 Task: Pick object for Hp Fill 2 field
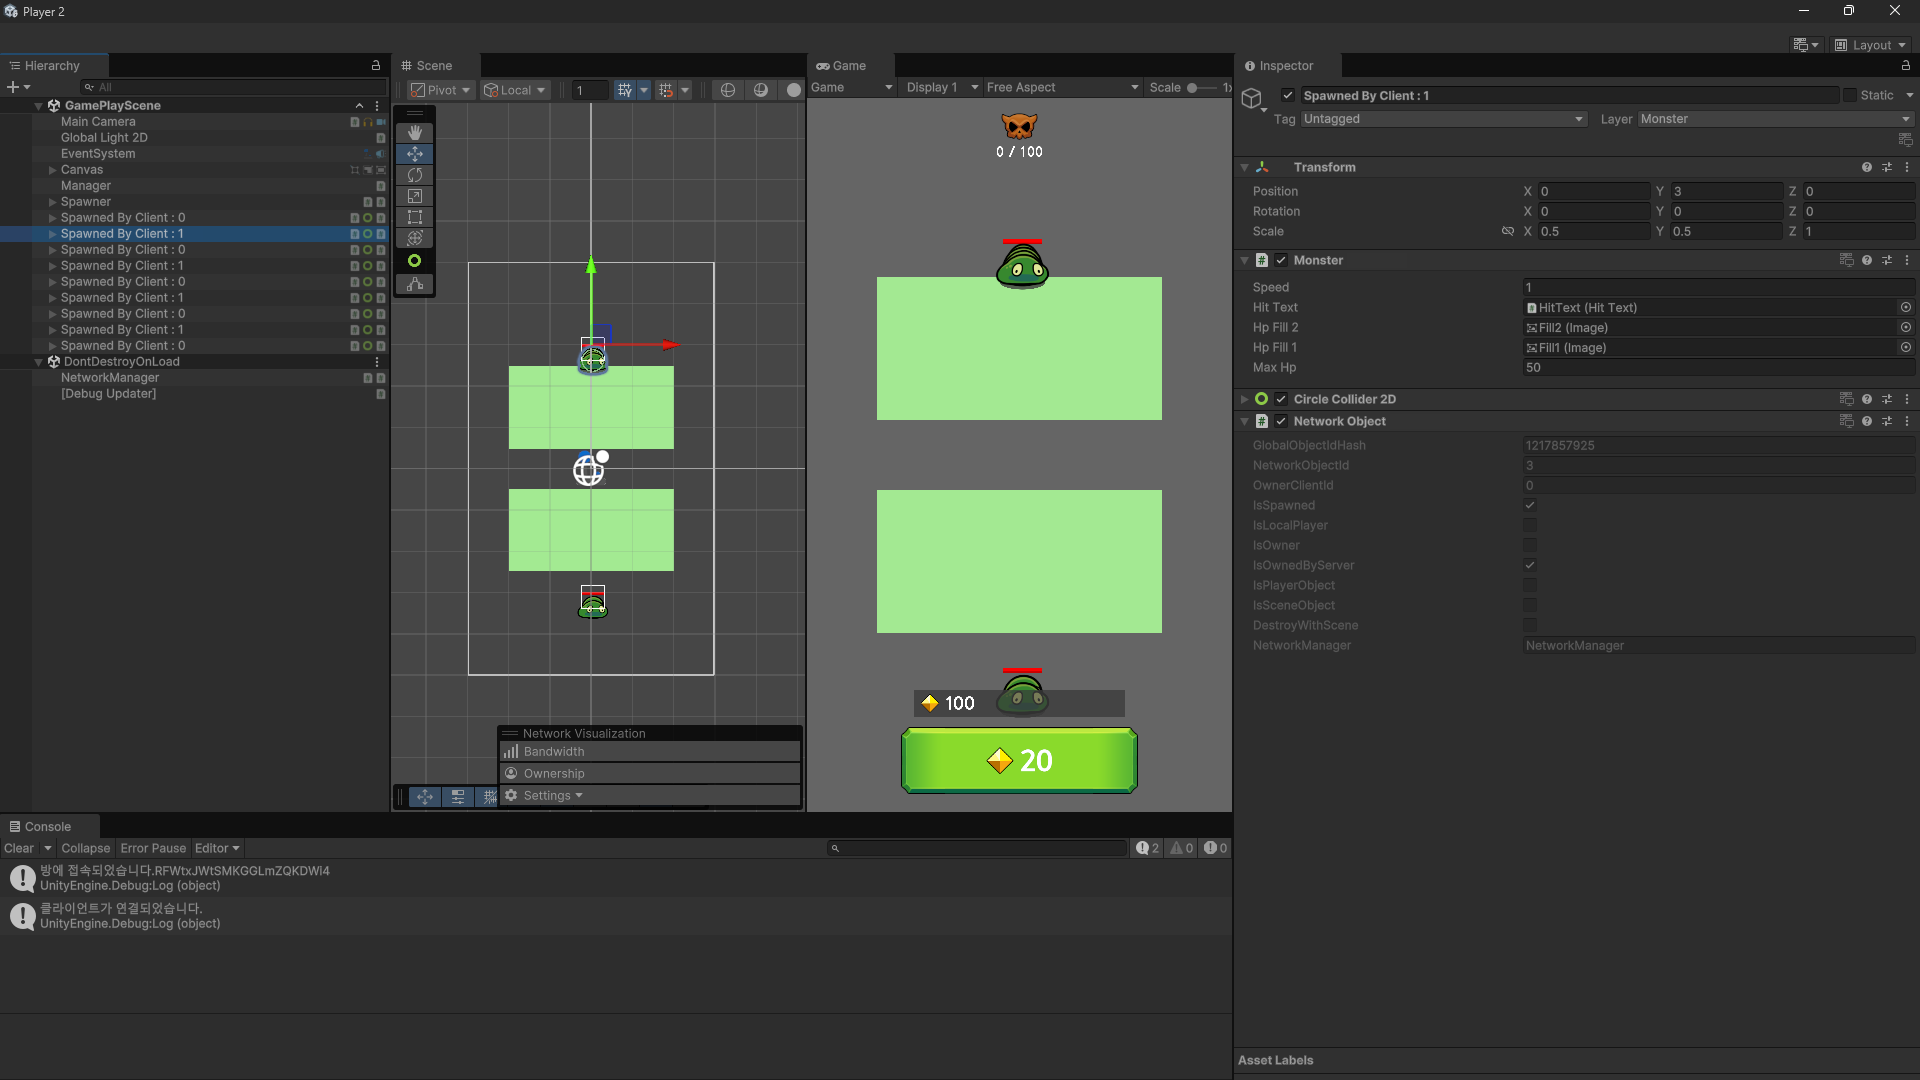(1906, 328)
